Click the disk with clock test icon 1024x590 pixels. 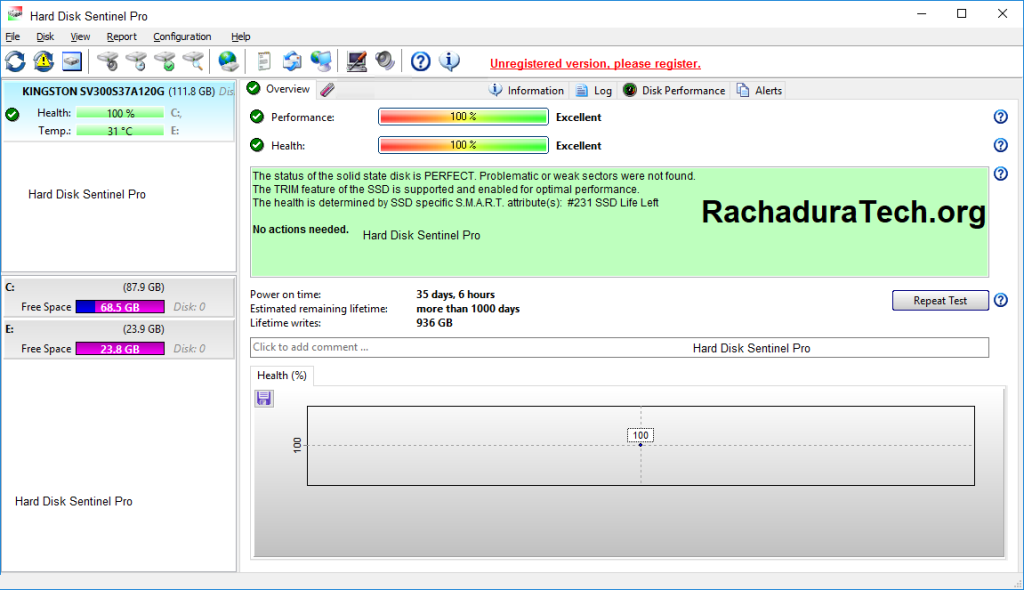pos(136,62)
